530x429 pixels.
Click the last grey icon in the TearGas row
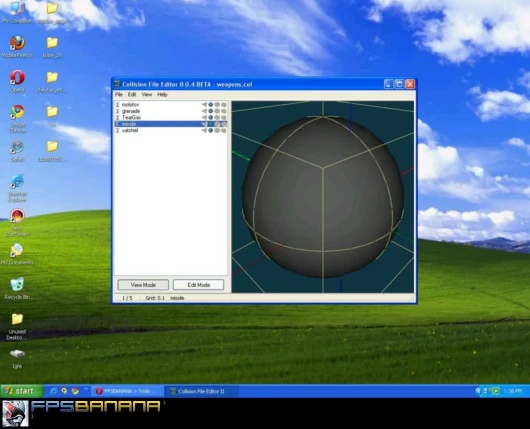point(223,118)
